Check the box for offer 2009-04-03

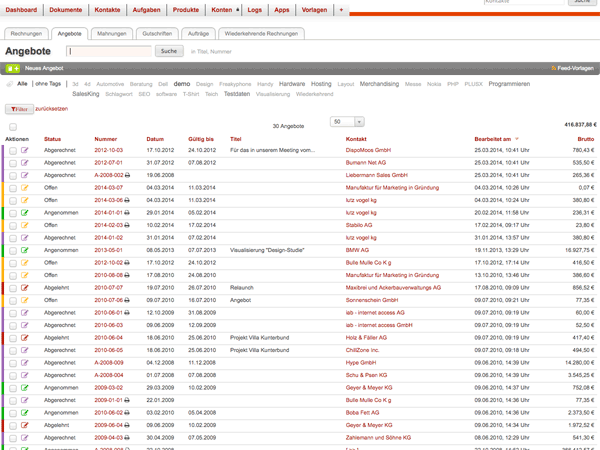click(x=13, y=439)
